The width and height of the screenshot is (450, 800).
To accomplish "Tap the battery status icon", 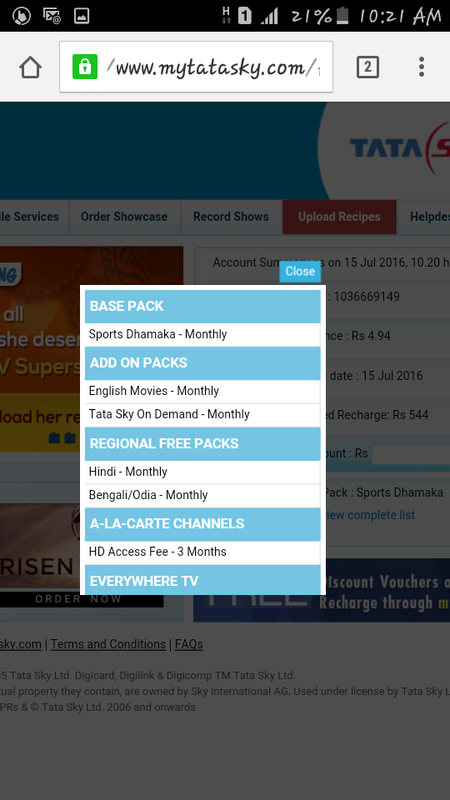I will [x=343, y=16].
